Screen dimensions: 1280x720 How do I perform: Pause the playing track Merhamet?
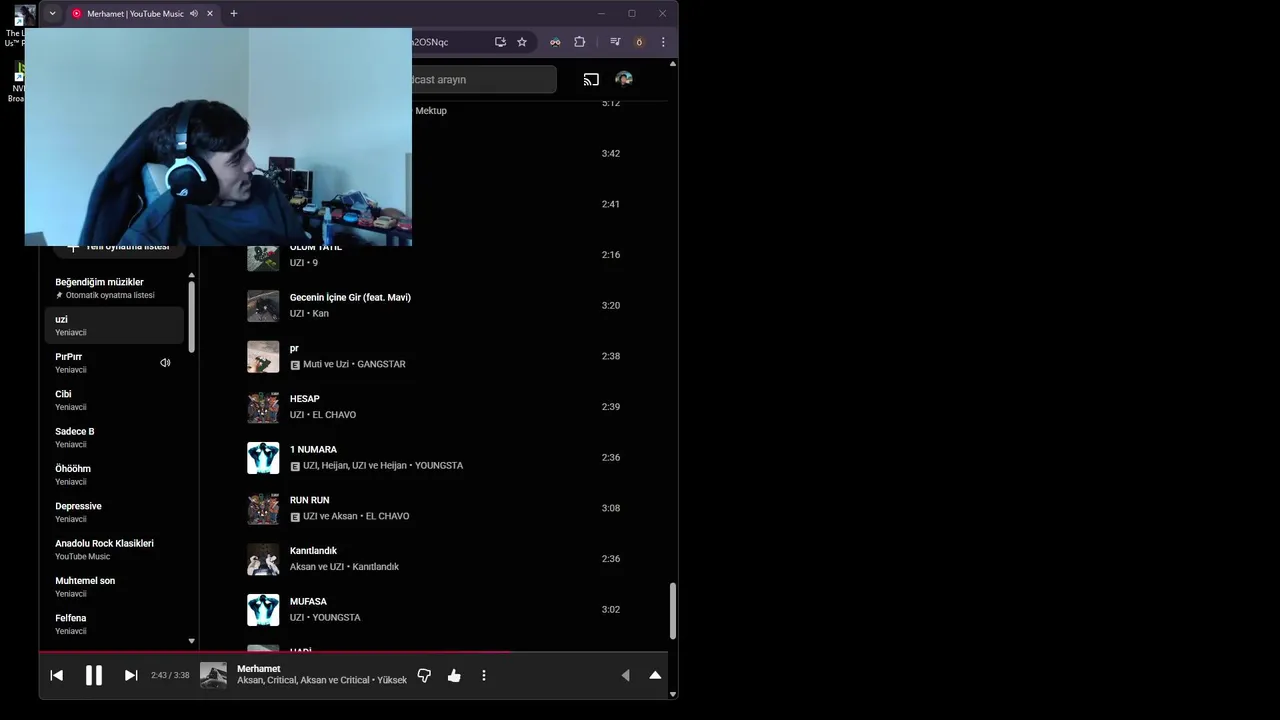(x=93, y=675)
